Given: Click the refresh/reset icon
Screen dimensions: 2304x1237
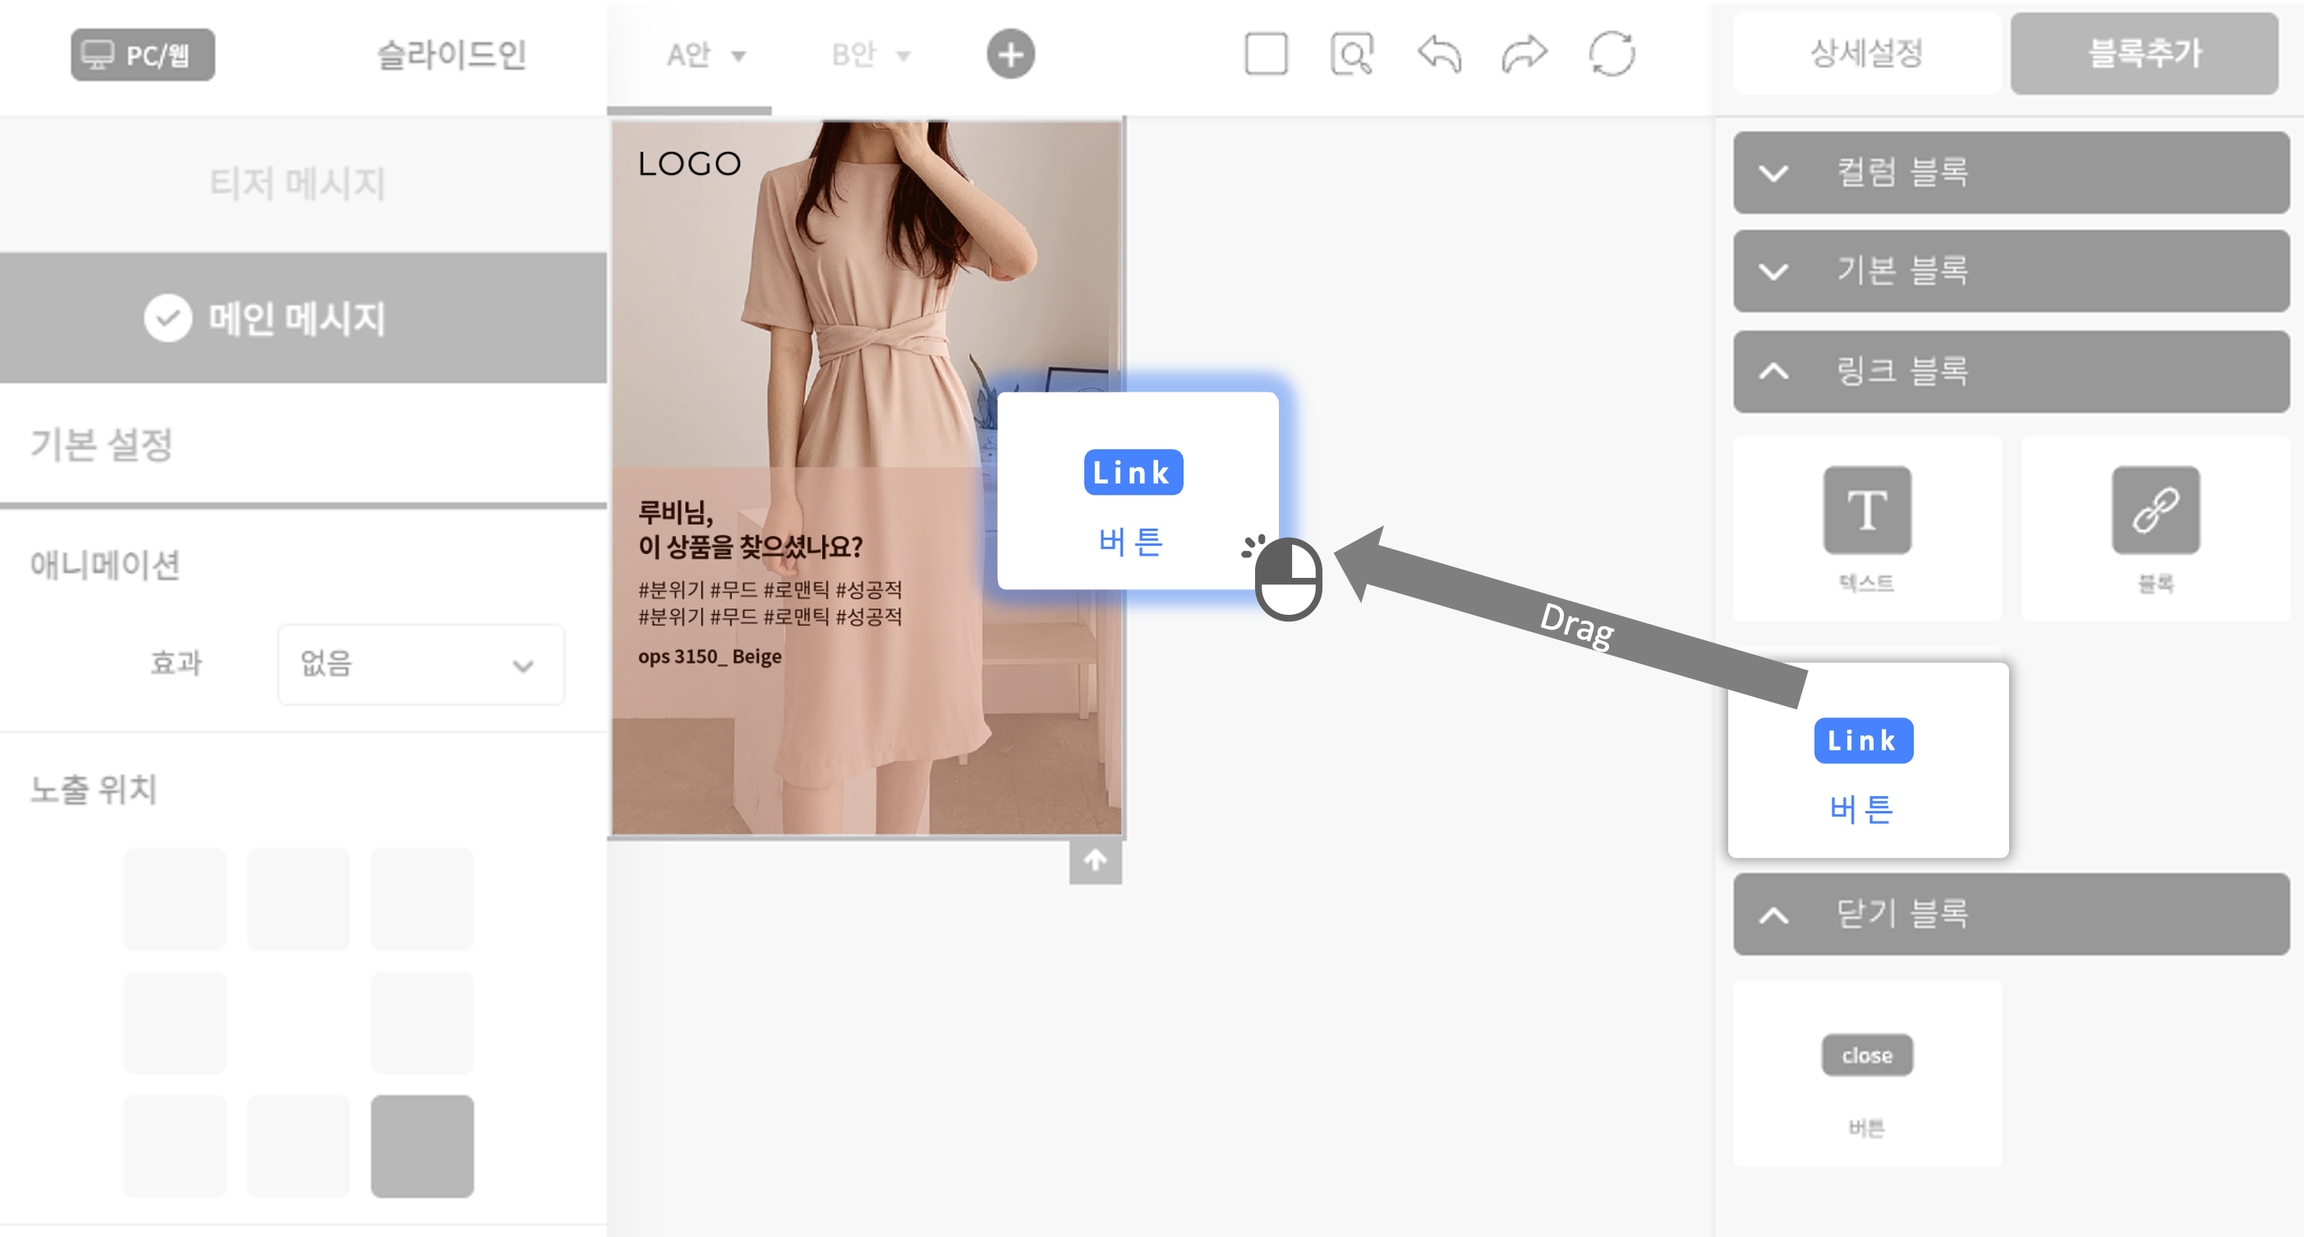Looking at the screenshot, I should point(1612,54).
